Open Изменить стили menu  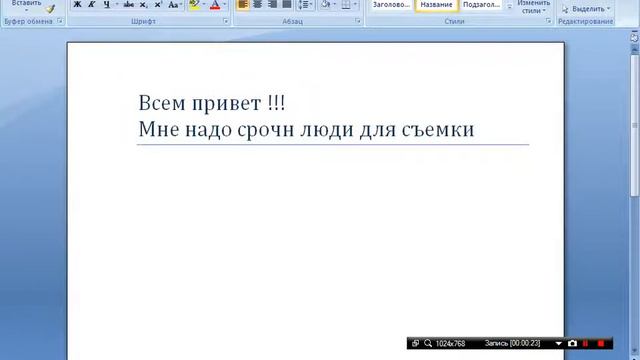click(533, 7)
